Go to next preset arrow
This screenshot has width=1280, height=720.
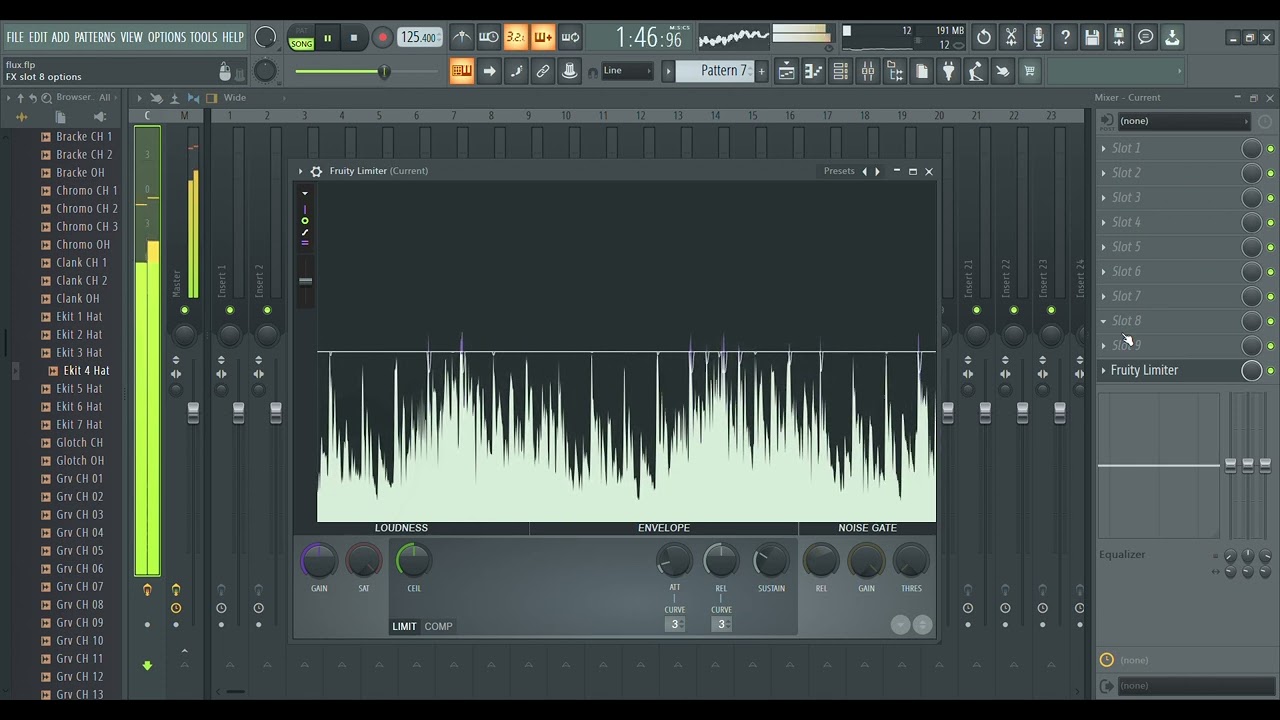(x=878, y=171)
